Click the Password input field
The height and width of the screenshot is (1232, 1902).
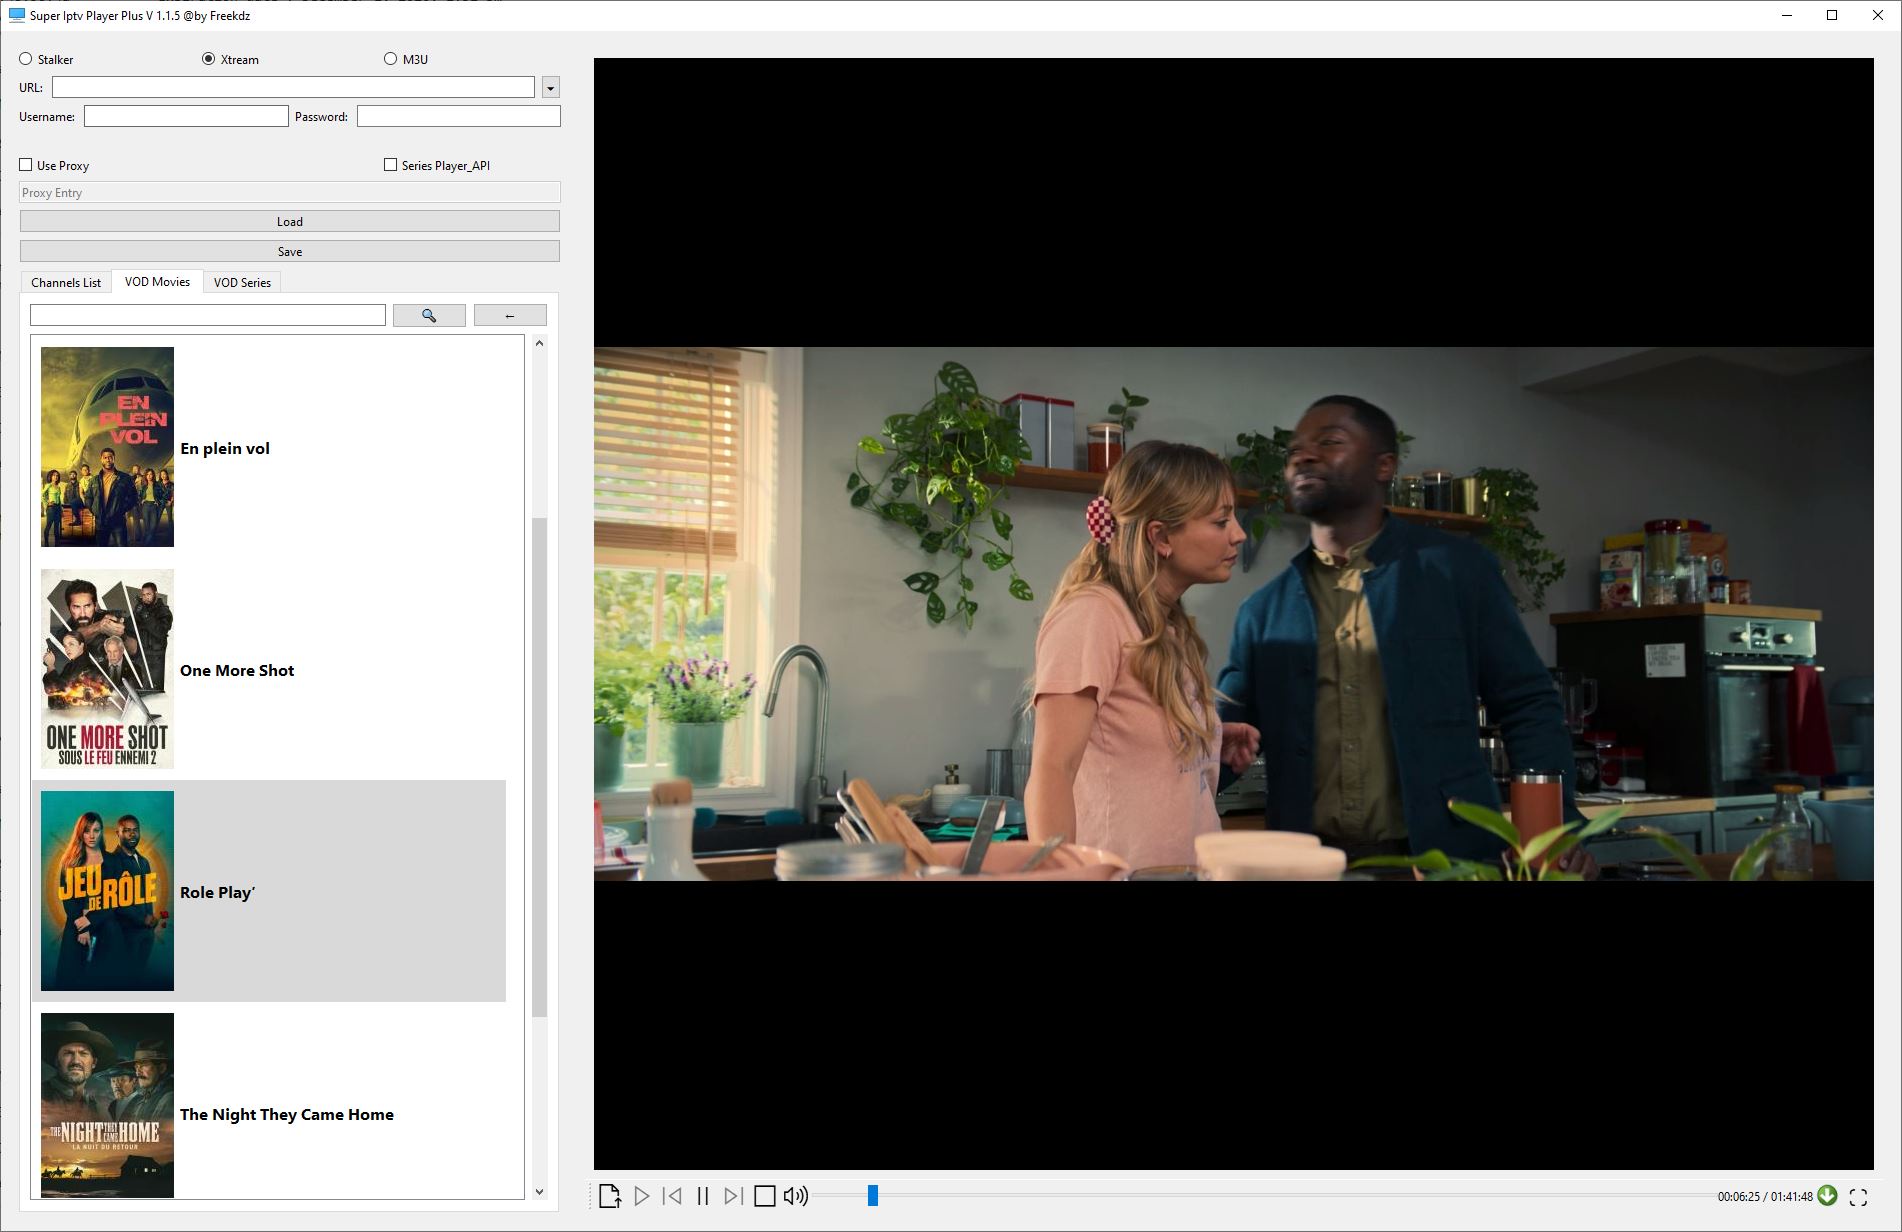[459, 116]
